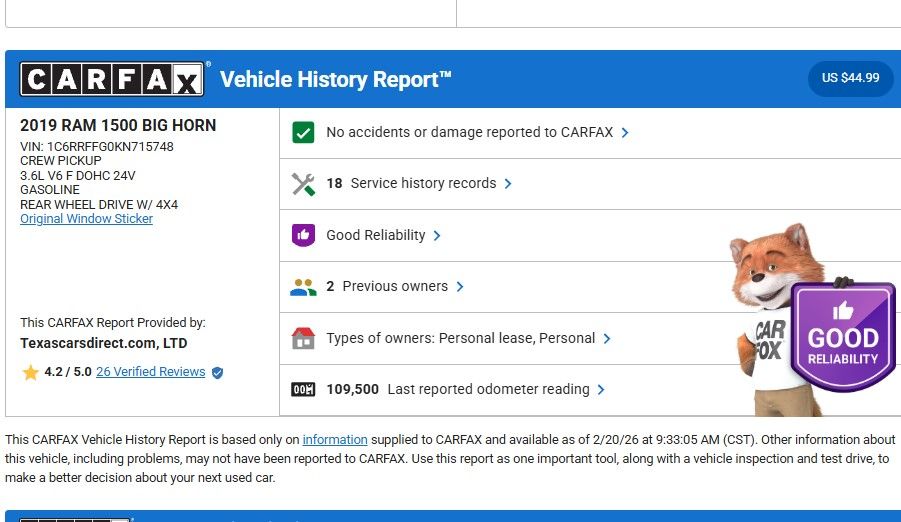This screenshot has height=522, width=901.
Task: Expand the Good Reliability chevron
Action: tap(437, 236)
